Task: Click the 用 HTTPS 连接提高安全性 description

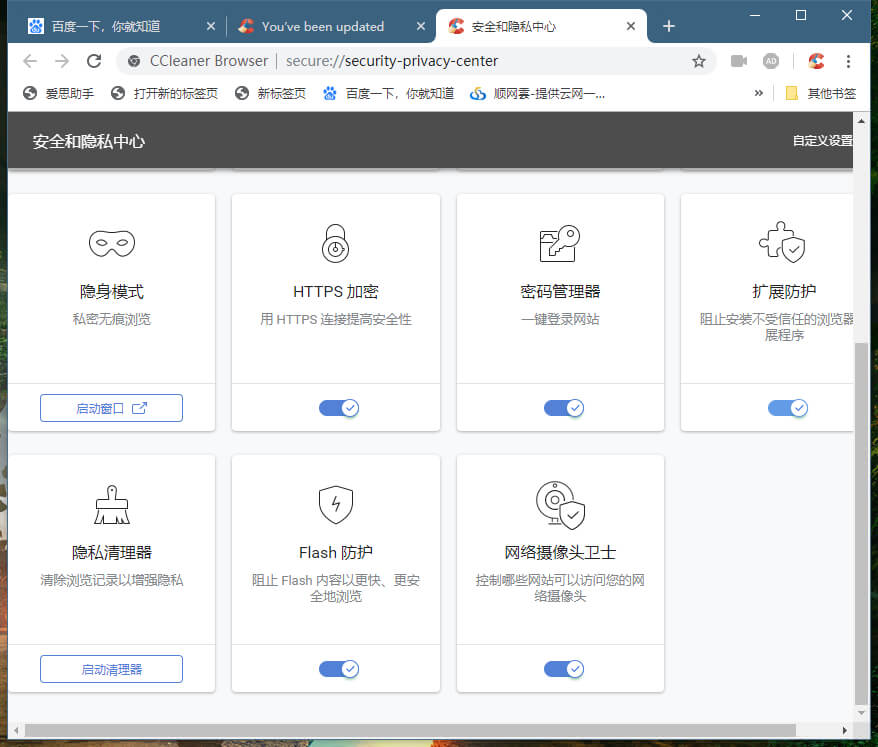Action: click(x=336, y=319)
